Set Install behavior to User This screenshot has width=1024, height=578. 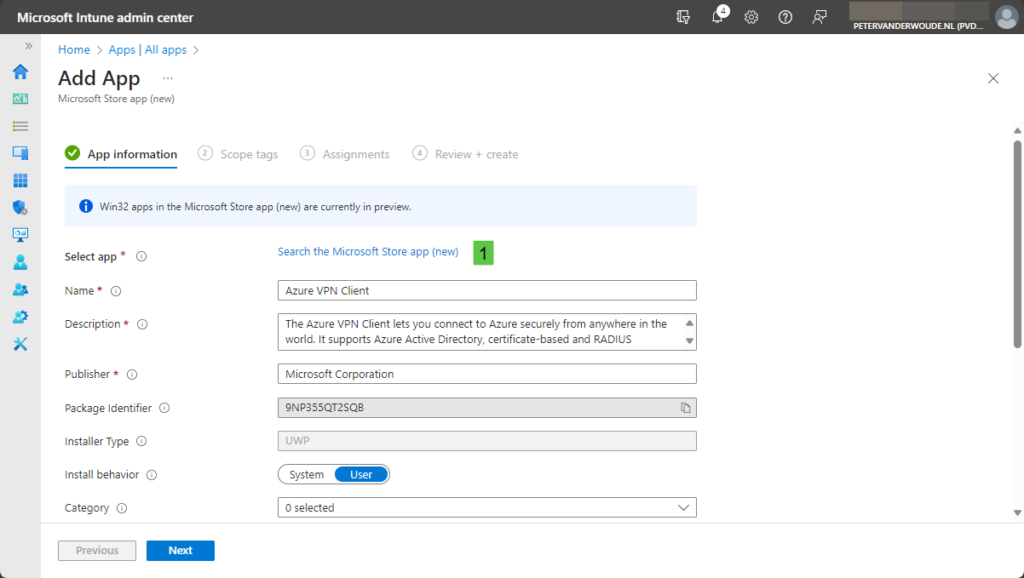click(361, 474)
